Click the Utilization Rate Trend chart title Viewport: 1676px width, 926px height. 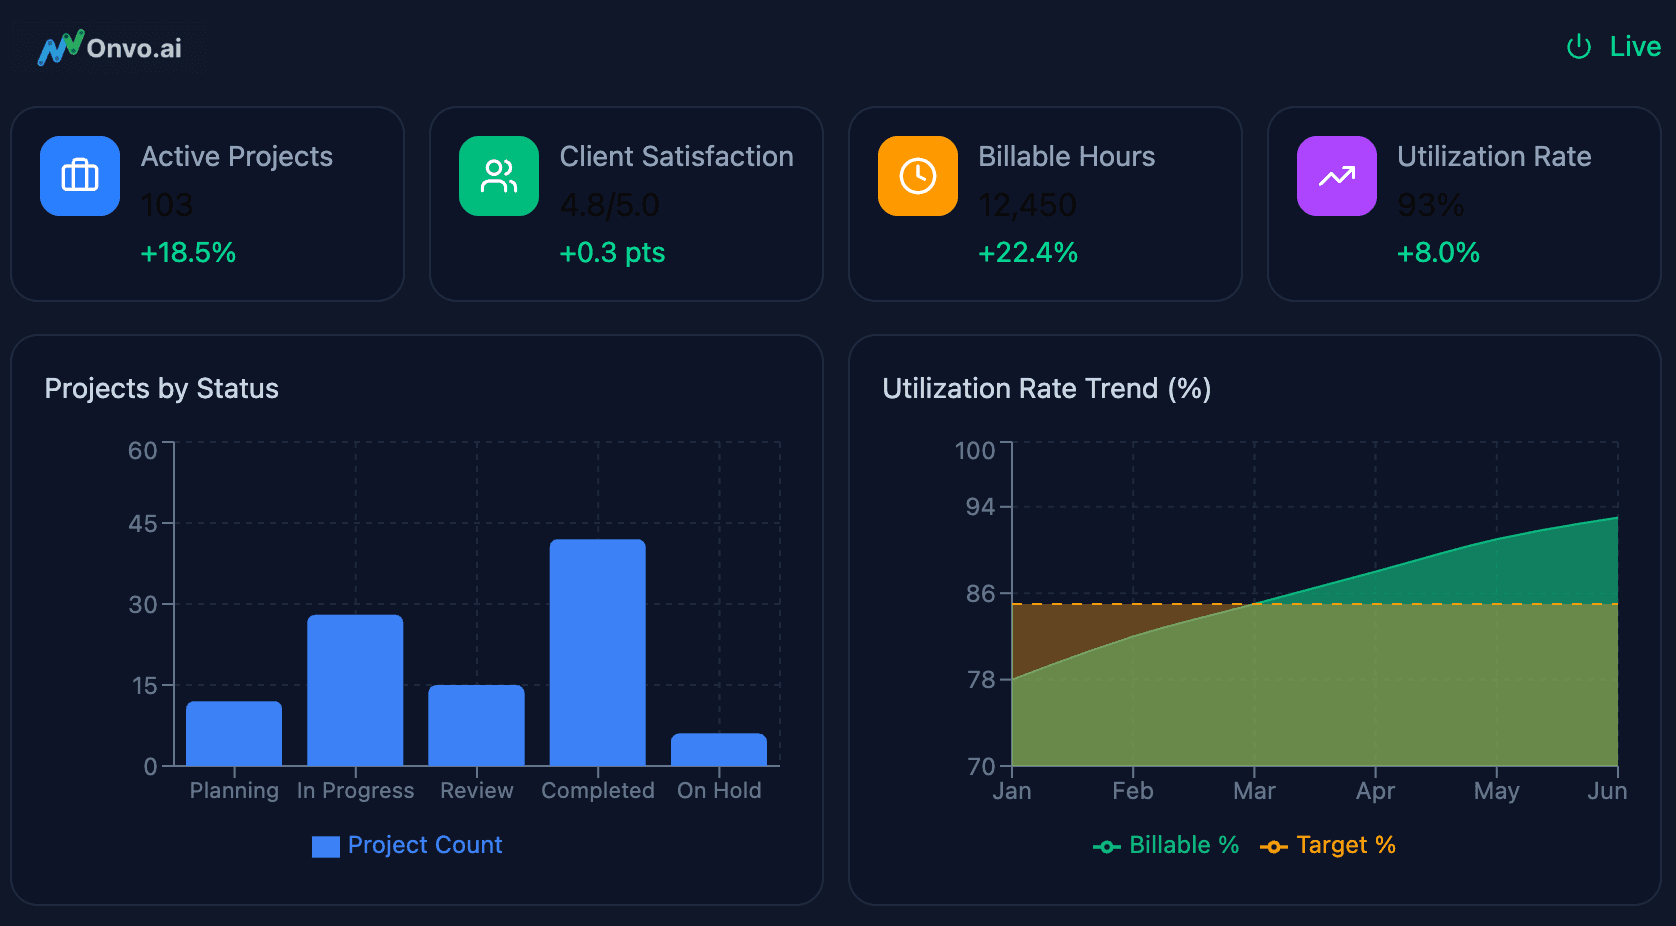pyautogui.click(x=1046, y=388)
